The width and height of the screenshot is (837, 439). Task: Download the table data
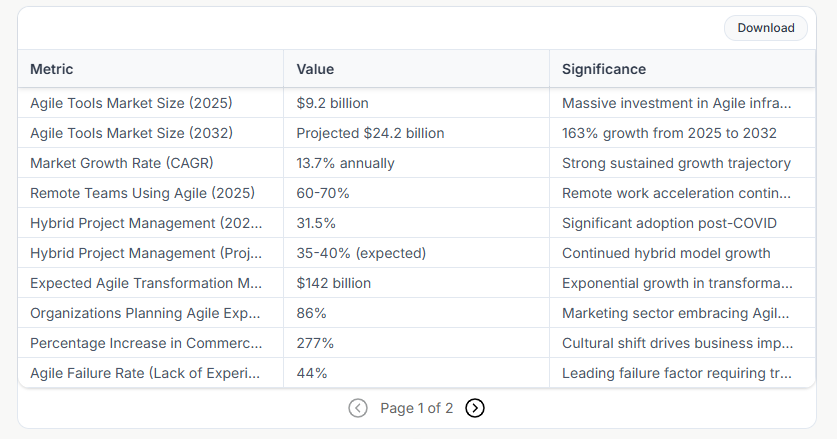765,28
